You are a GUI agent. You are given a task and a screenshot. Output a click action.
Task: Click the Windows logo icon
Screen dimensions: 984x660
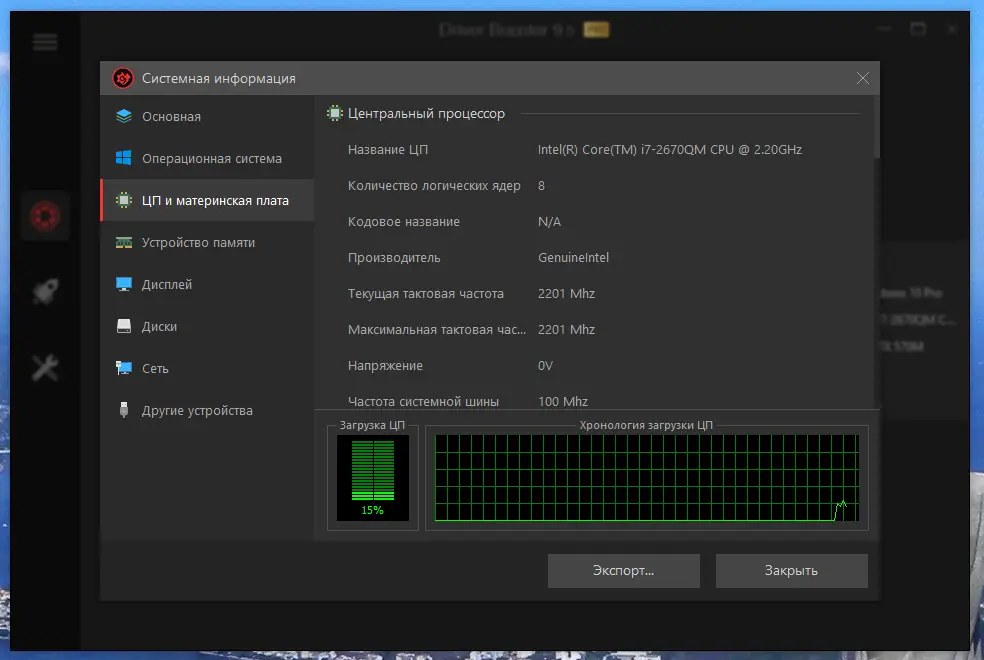pyautogui.click(x=124, y=158)
